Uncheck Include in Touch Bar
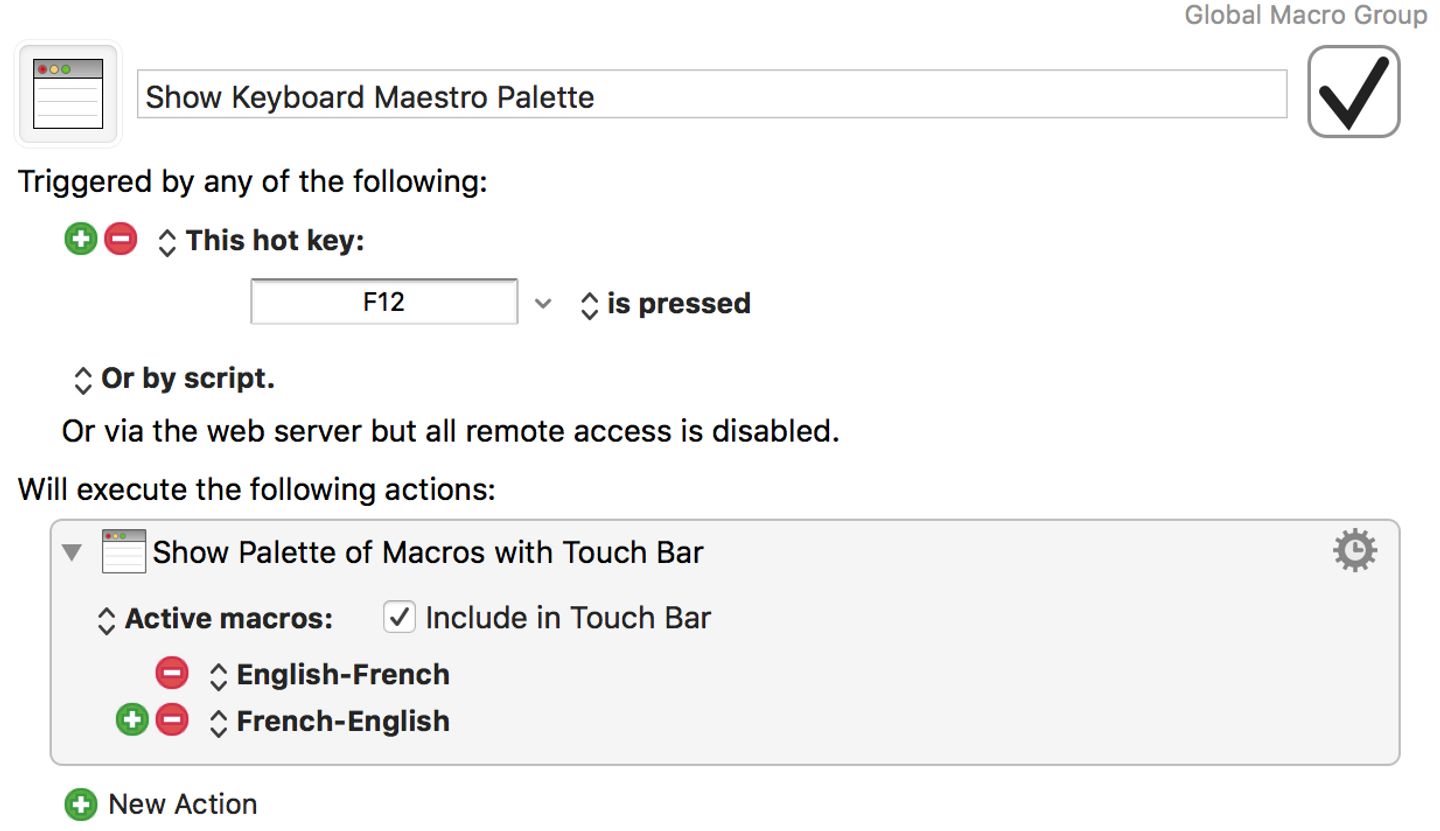The height and width of the screenshot is (831, 1440). (400, 618)
